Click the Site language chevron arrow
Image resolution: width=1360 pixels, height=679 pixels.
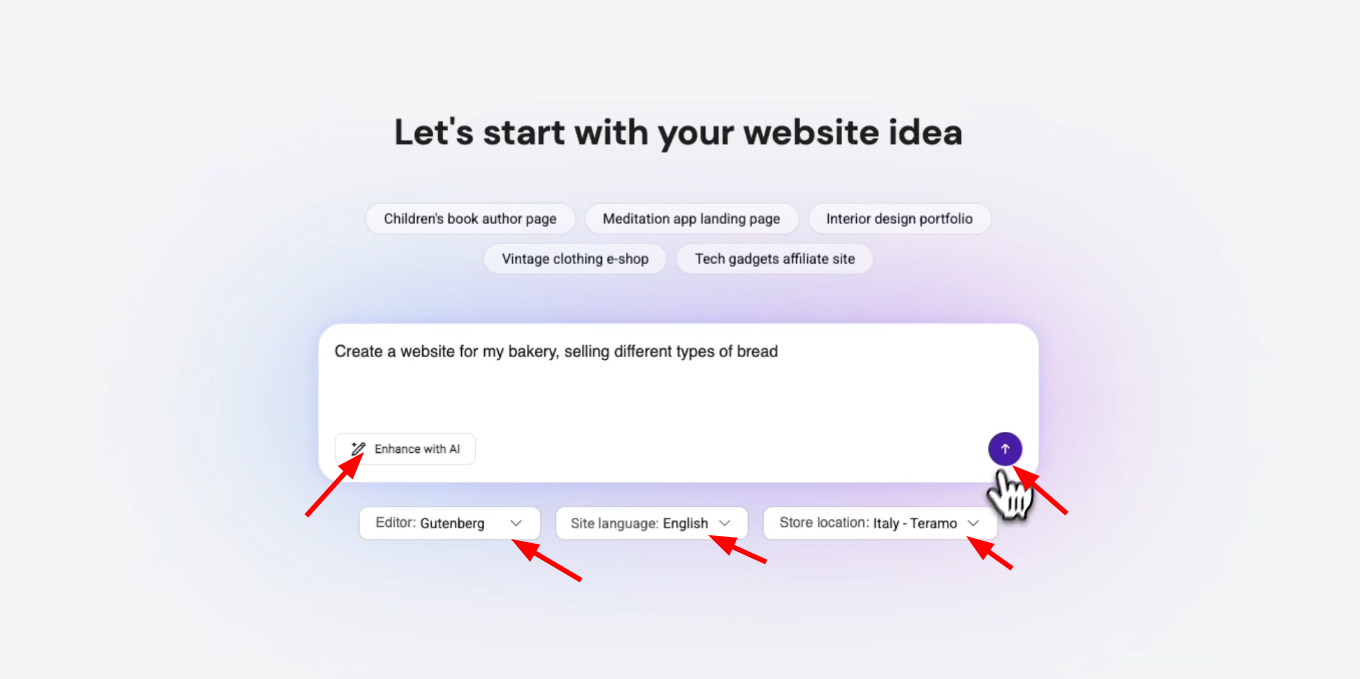coord(725,523)
